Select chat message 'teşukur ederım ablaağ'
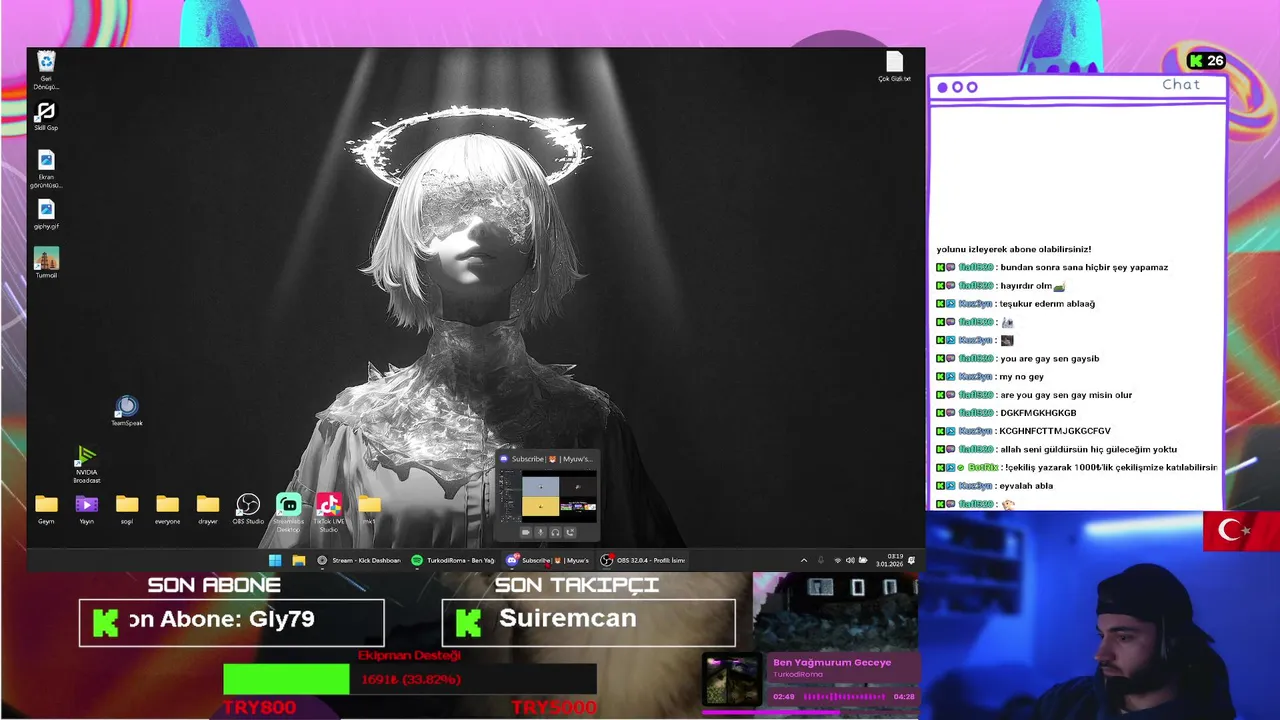1280x720 pixels. [x=1047, y=303]
